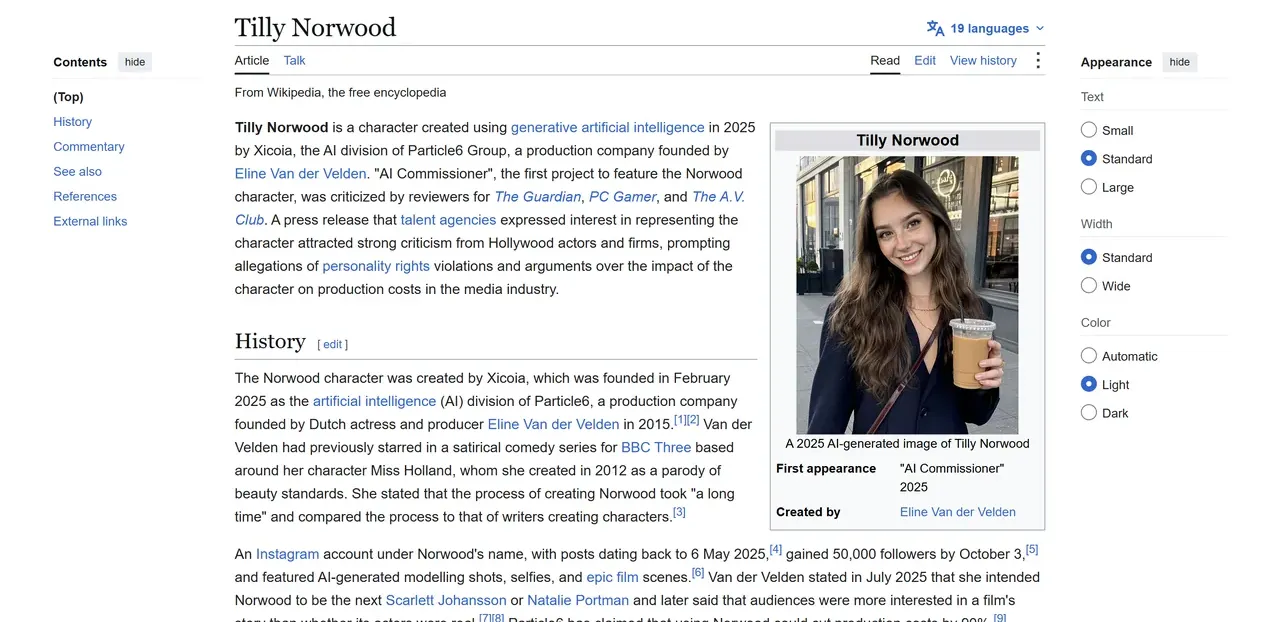Go to See also in Contents
This screenshot has width=1280, height=622.
coord(77,172)
